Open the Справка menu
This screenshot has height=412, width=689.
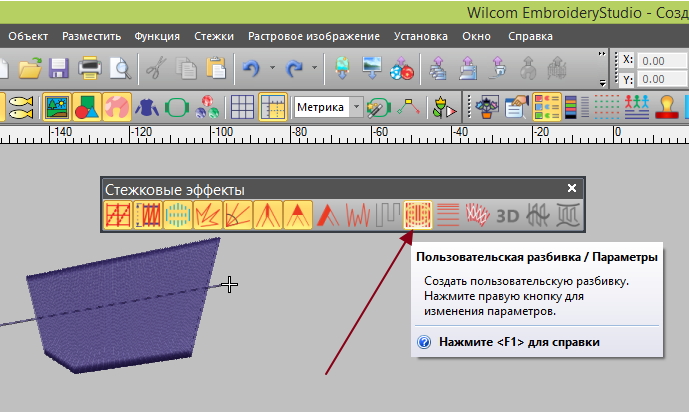(x=530, y=36)
